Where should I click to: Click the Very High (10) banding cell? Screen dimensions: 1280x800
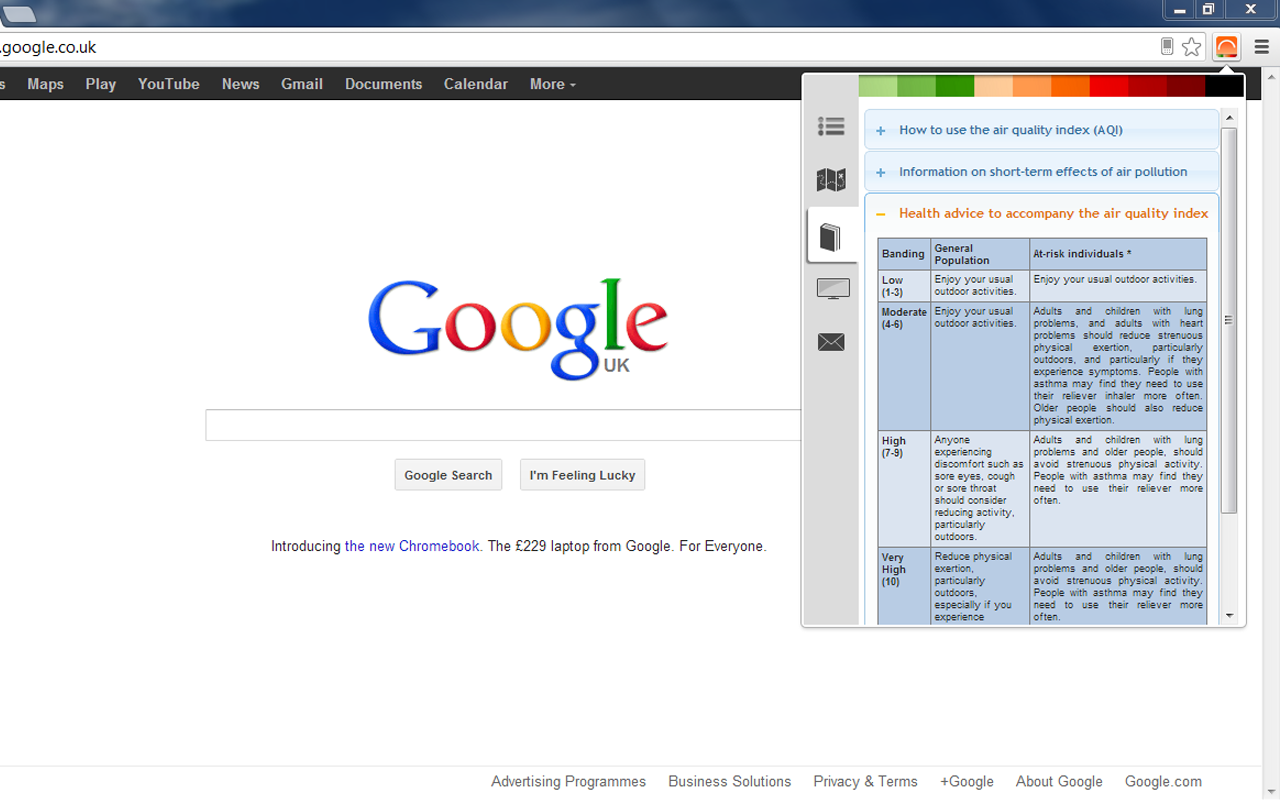tap(904, 586)
